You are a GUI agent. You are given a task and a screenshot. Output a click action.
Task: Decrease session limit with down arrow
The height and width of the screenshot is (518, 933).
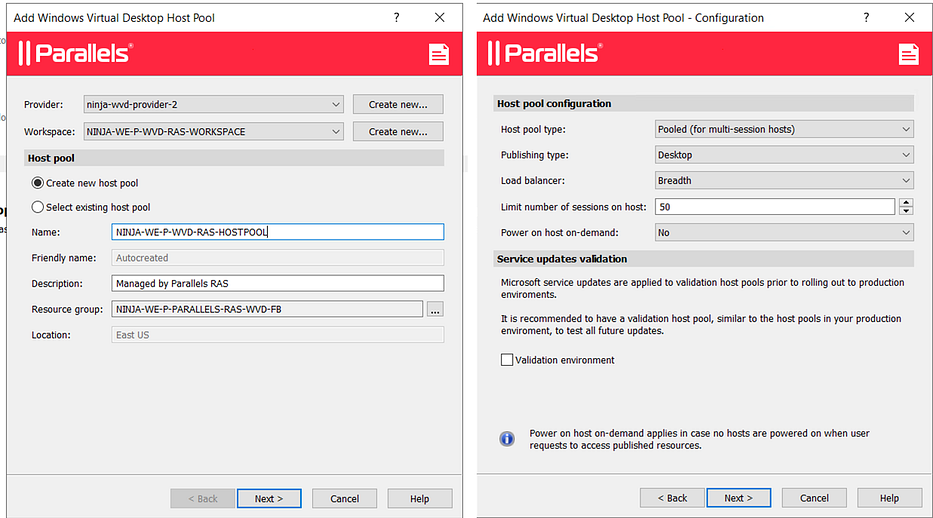906,211
